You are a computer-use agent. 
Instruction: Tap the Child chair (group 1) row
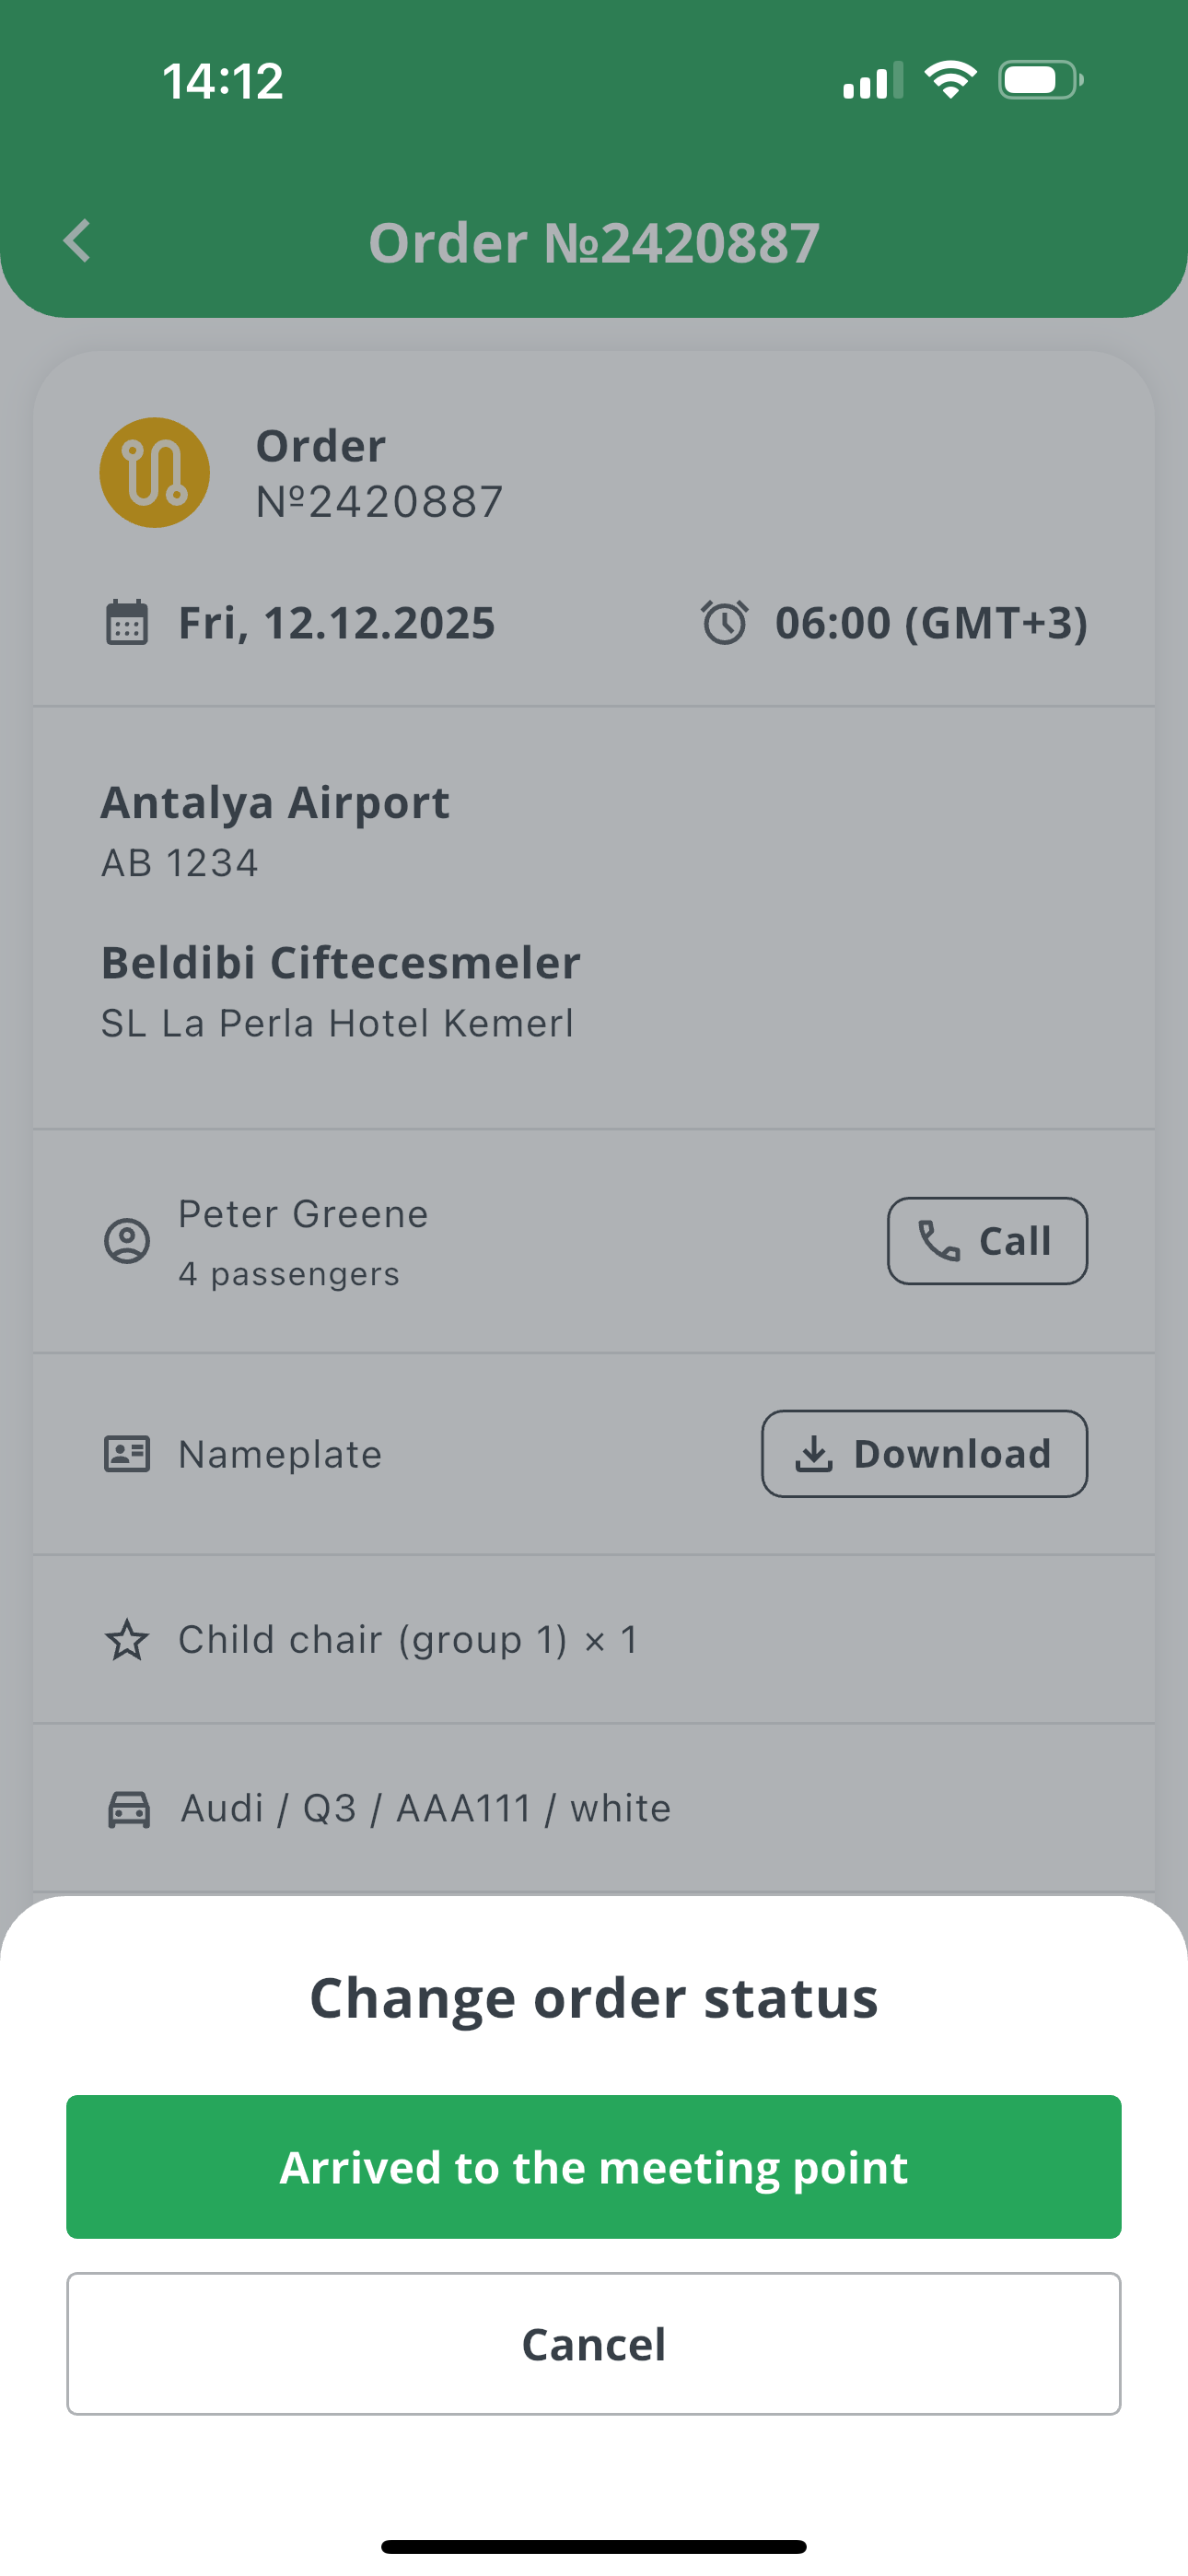[594, 1640]
